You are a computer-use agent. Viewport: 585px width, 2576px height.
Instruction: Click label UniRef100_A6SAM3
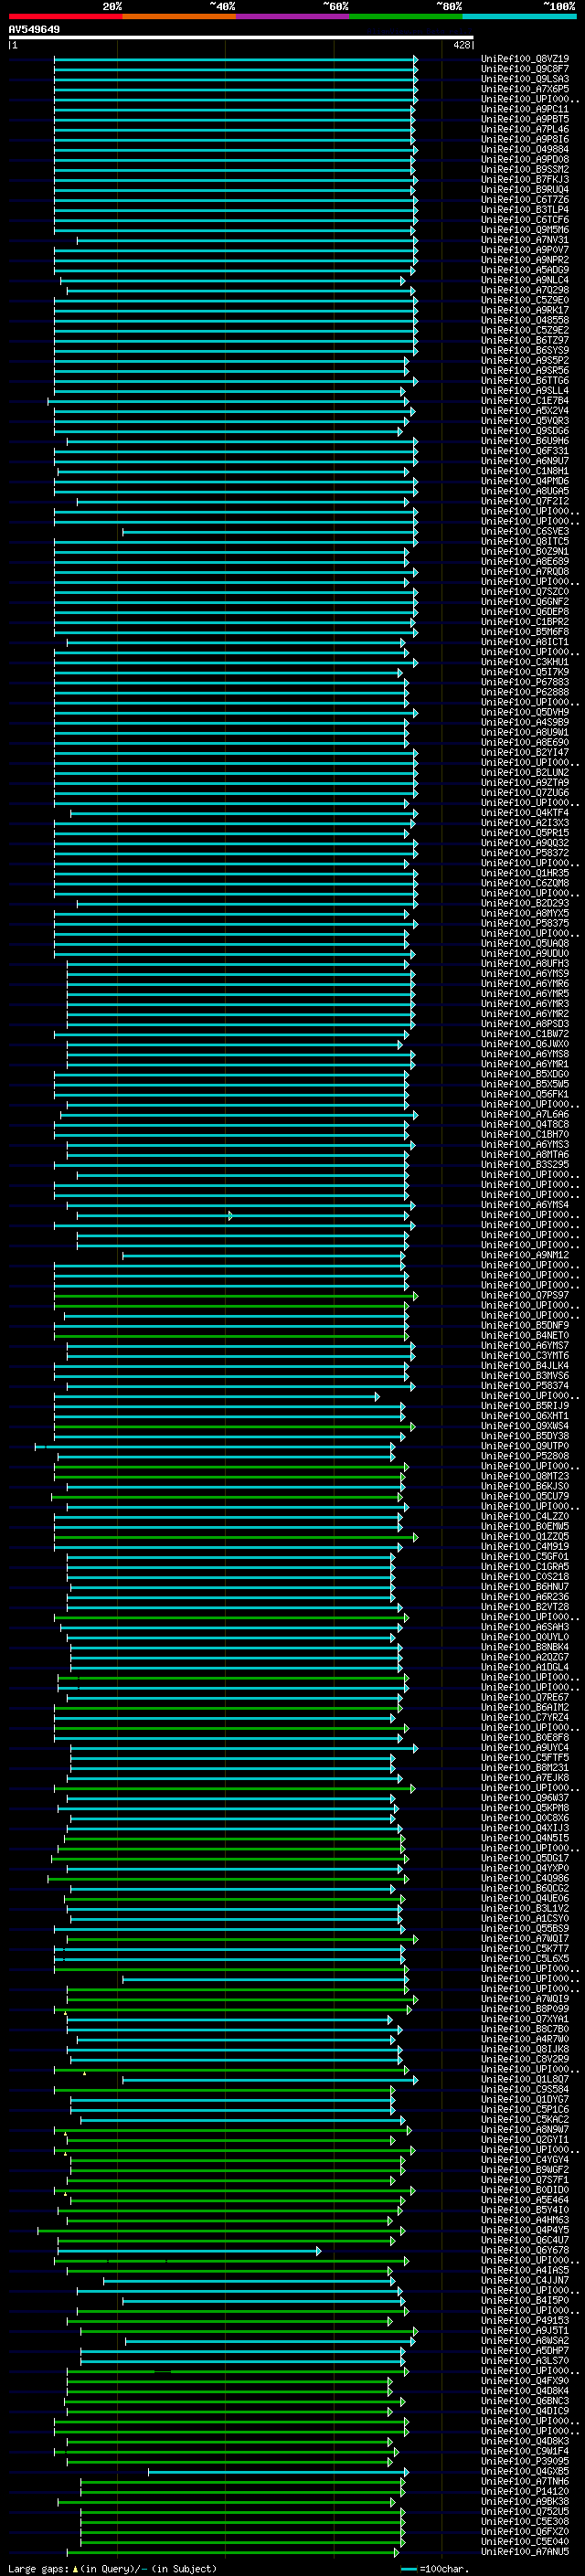525,1628
